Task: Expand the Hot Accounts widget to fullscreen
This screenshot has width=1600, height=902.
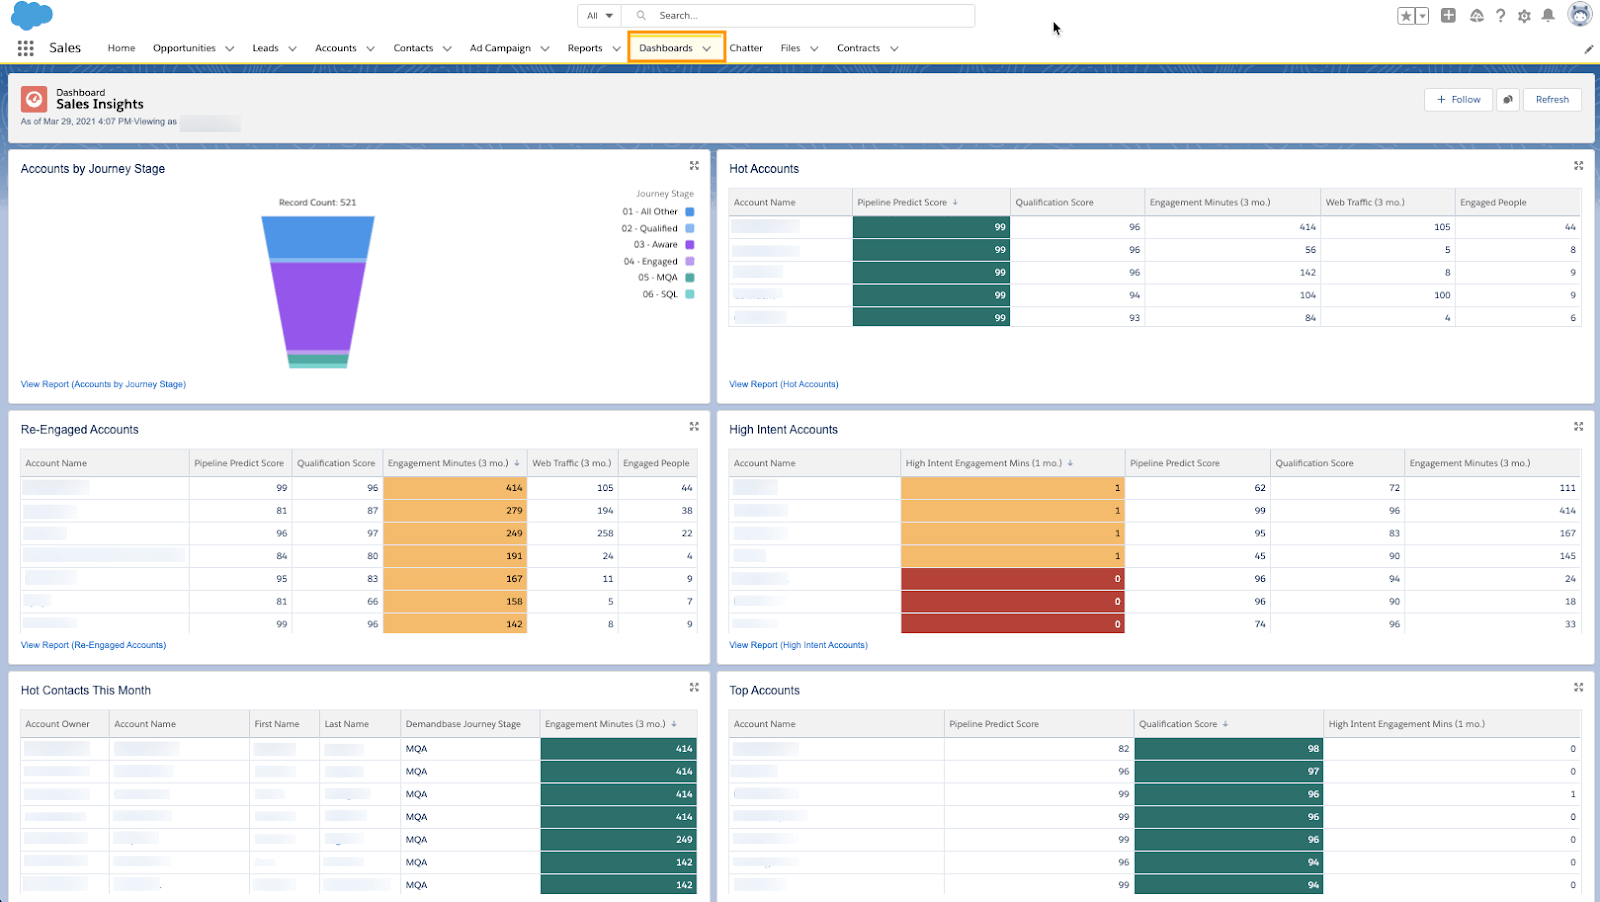Action: pyautogui.click(x=1578, y=166)
